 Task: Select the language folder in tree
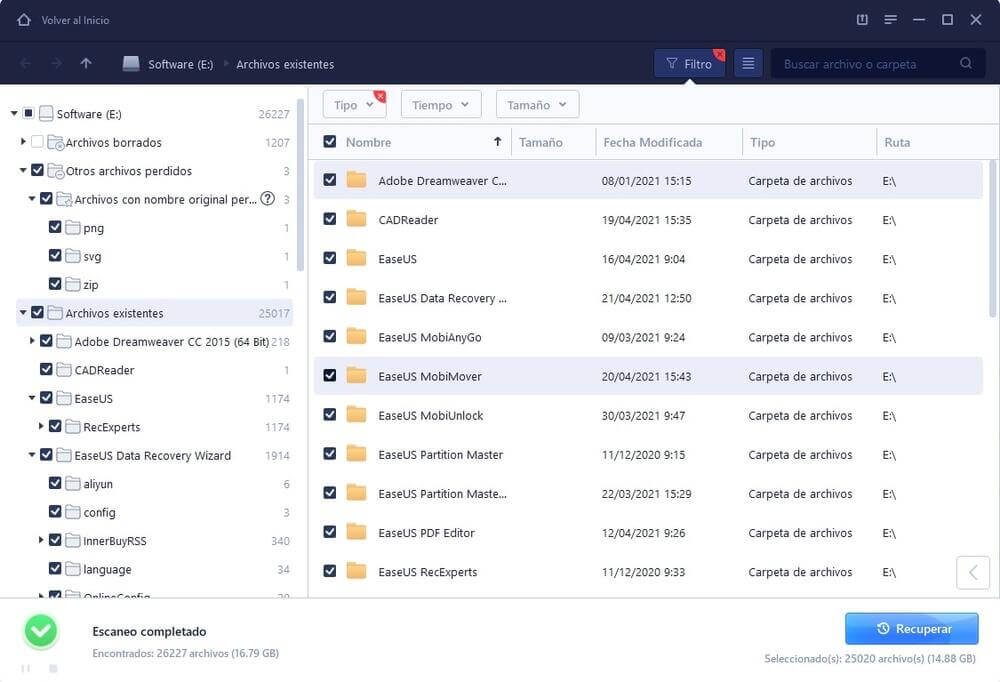pyautogui.click(x=107, y=569)
